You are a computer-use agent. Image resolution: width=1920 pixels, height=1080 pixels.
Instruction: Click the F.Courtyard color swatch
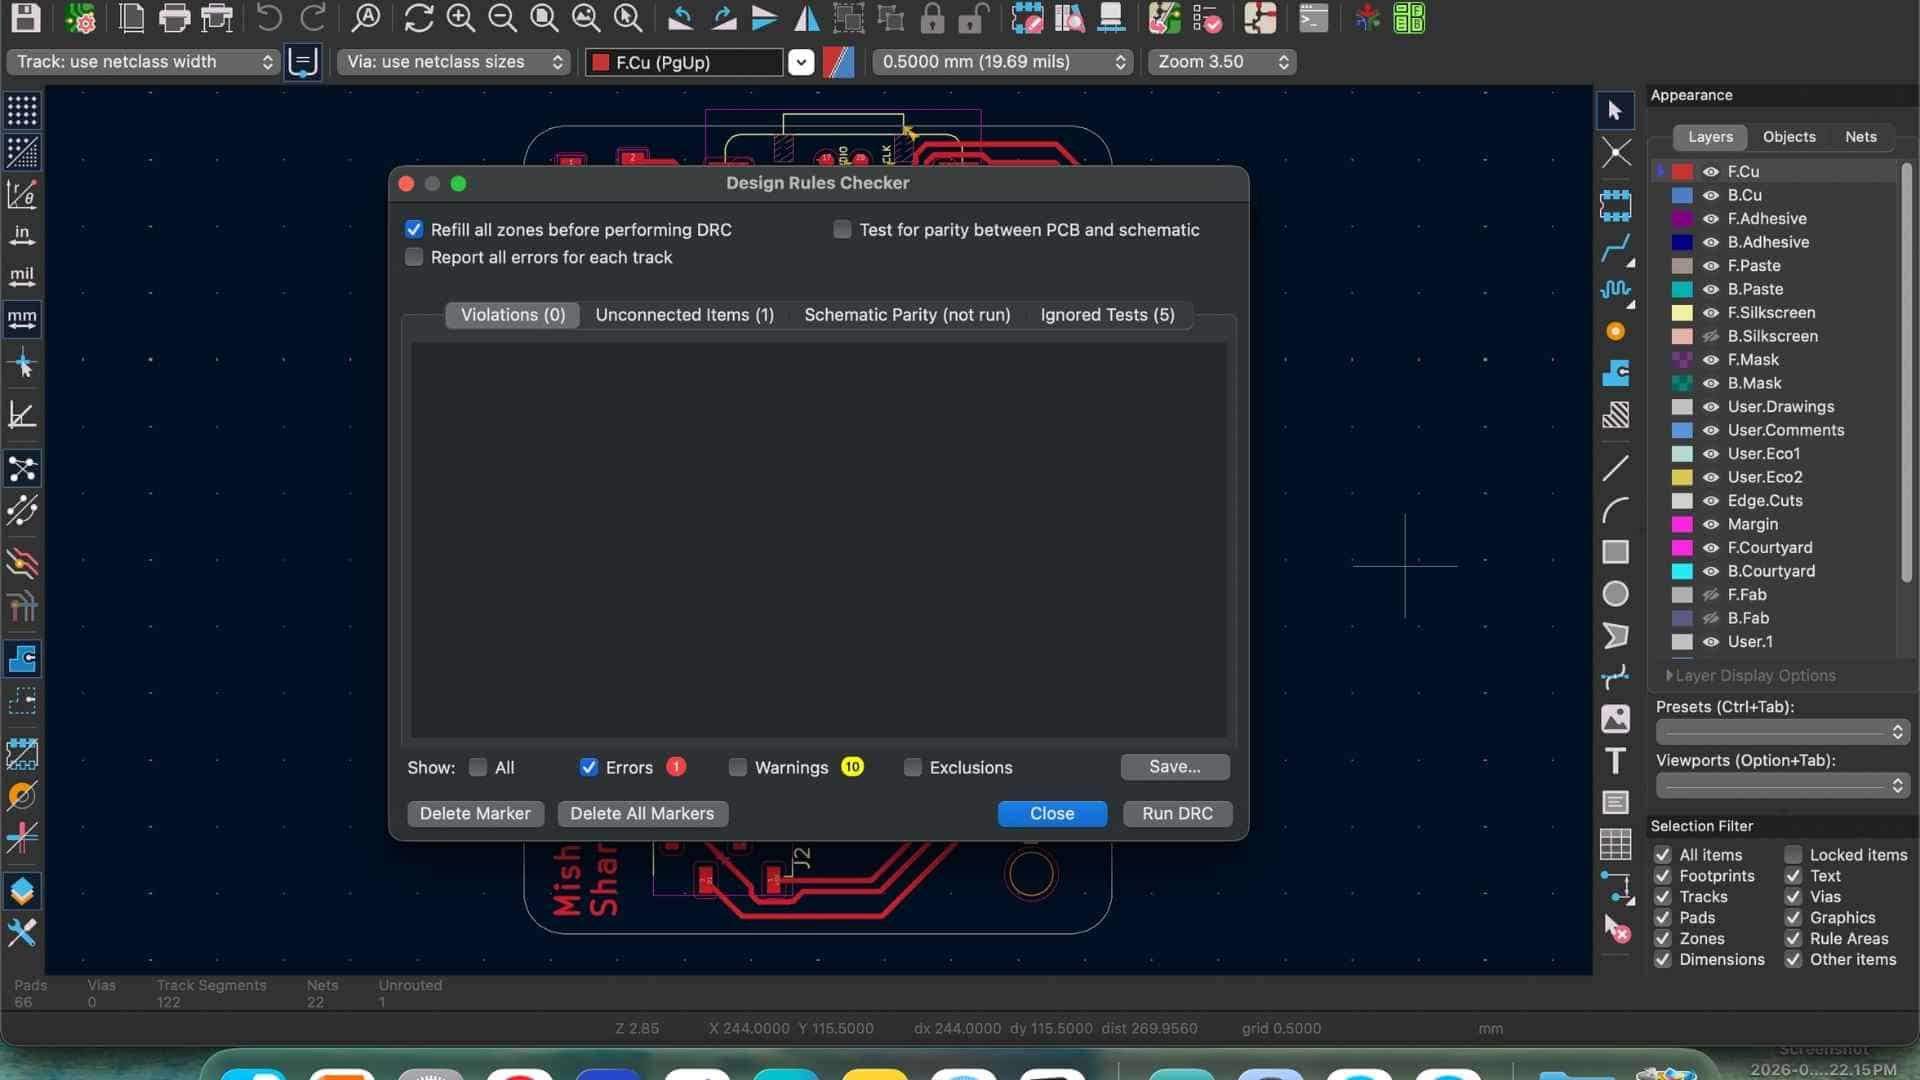click(x=1682, y=548)
